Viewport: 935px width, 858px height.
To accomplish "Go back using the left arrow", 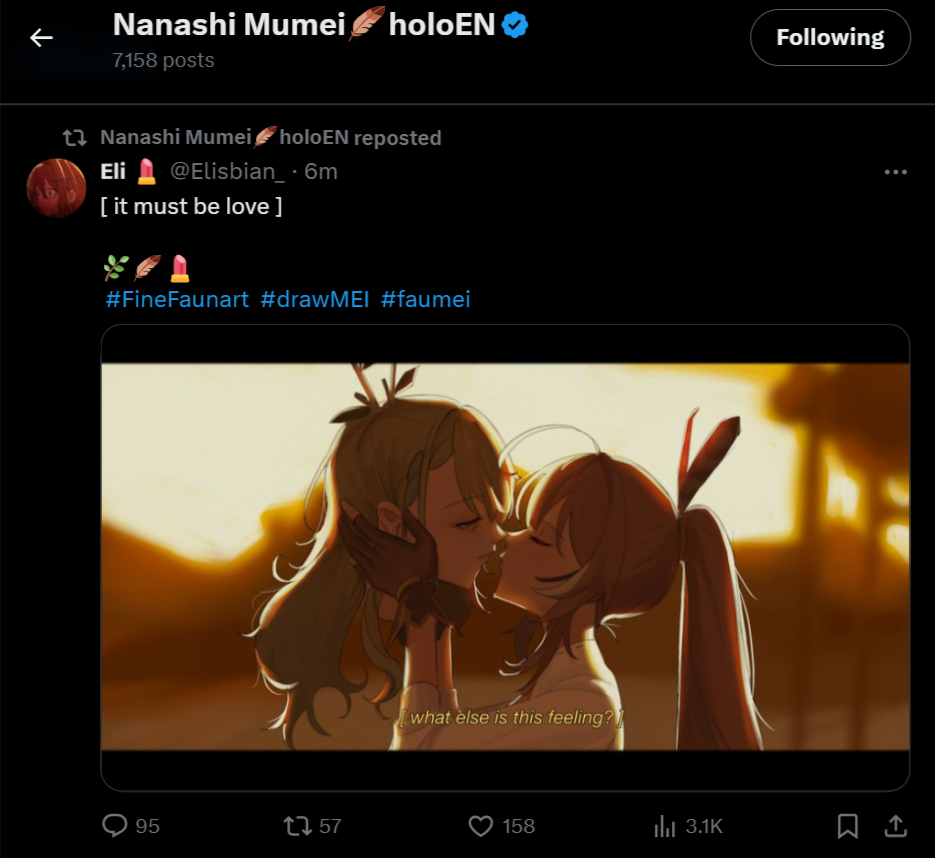I will 41,38.
